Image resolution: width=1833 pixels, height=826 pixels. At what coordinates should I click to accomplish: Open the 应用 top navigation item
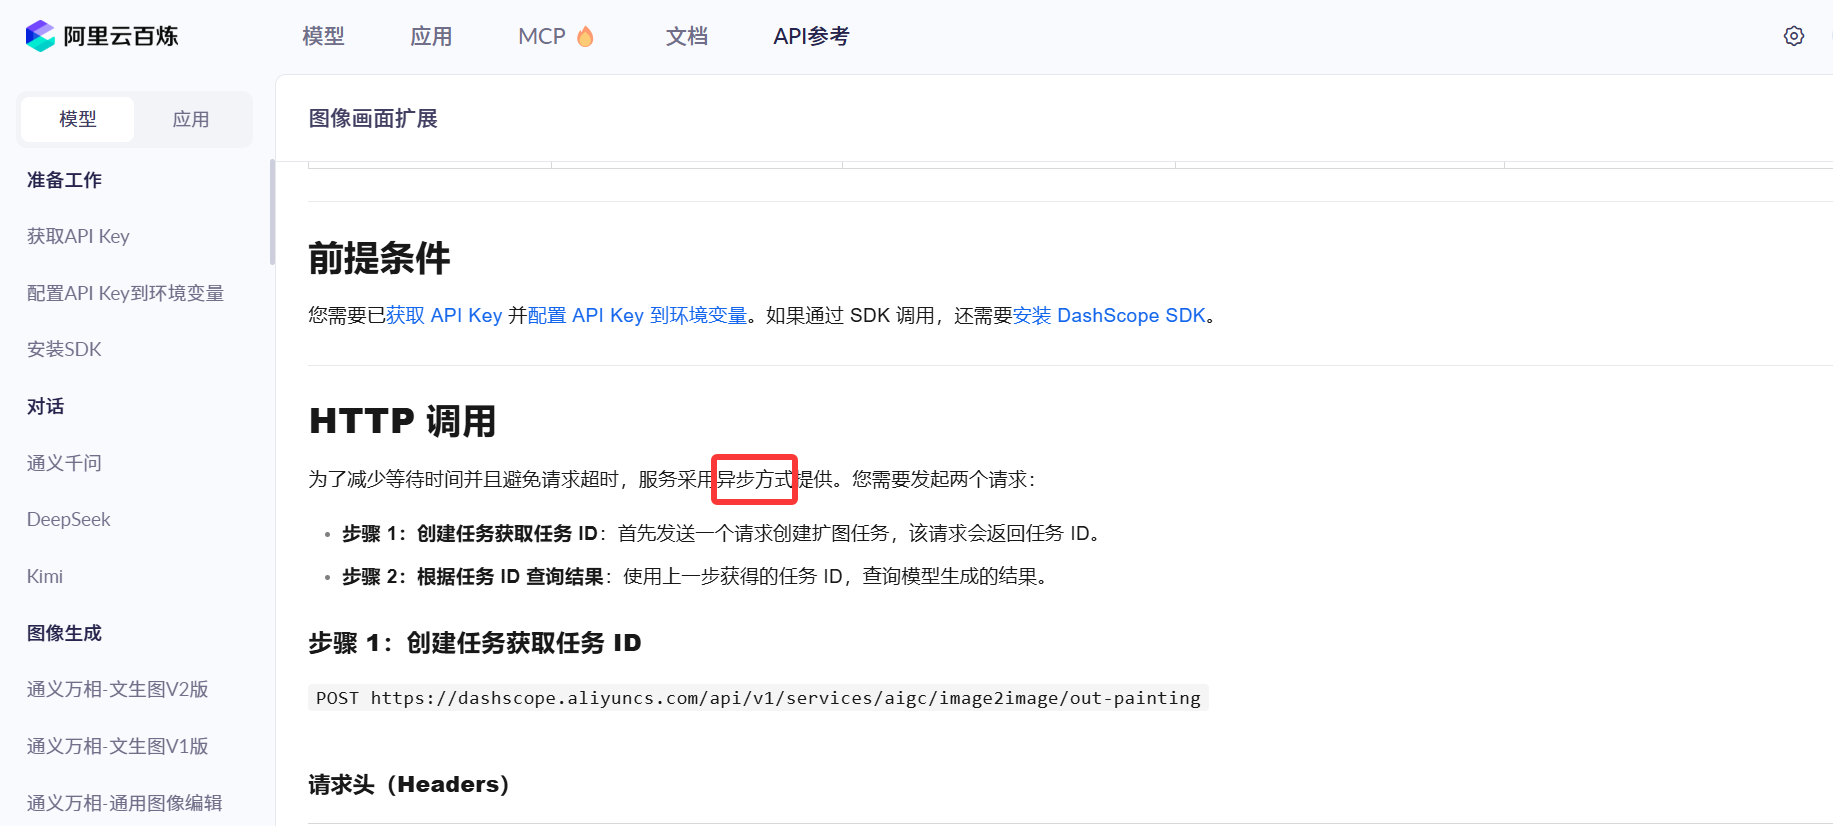[431, 36]
